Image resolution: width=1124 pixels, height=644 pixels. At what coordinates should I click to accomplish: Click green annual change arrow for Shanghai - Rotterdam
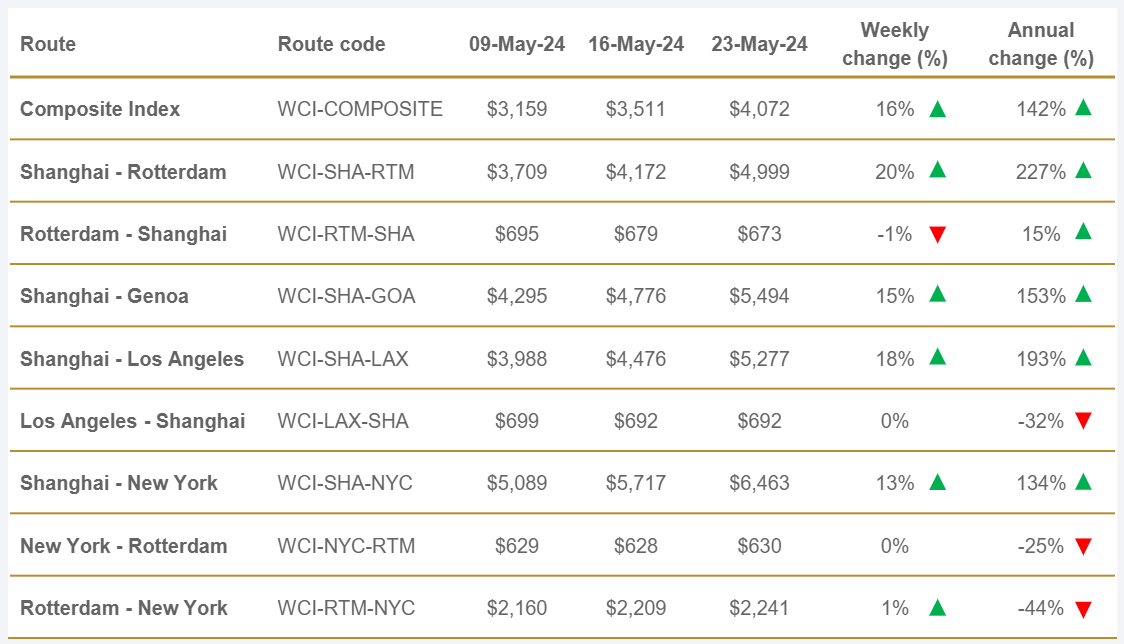(1083, 170)
